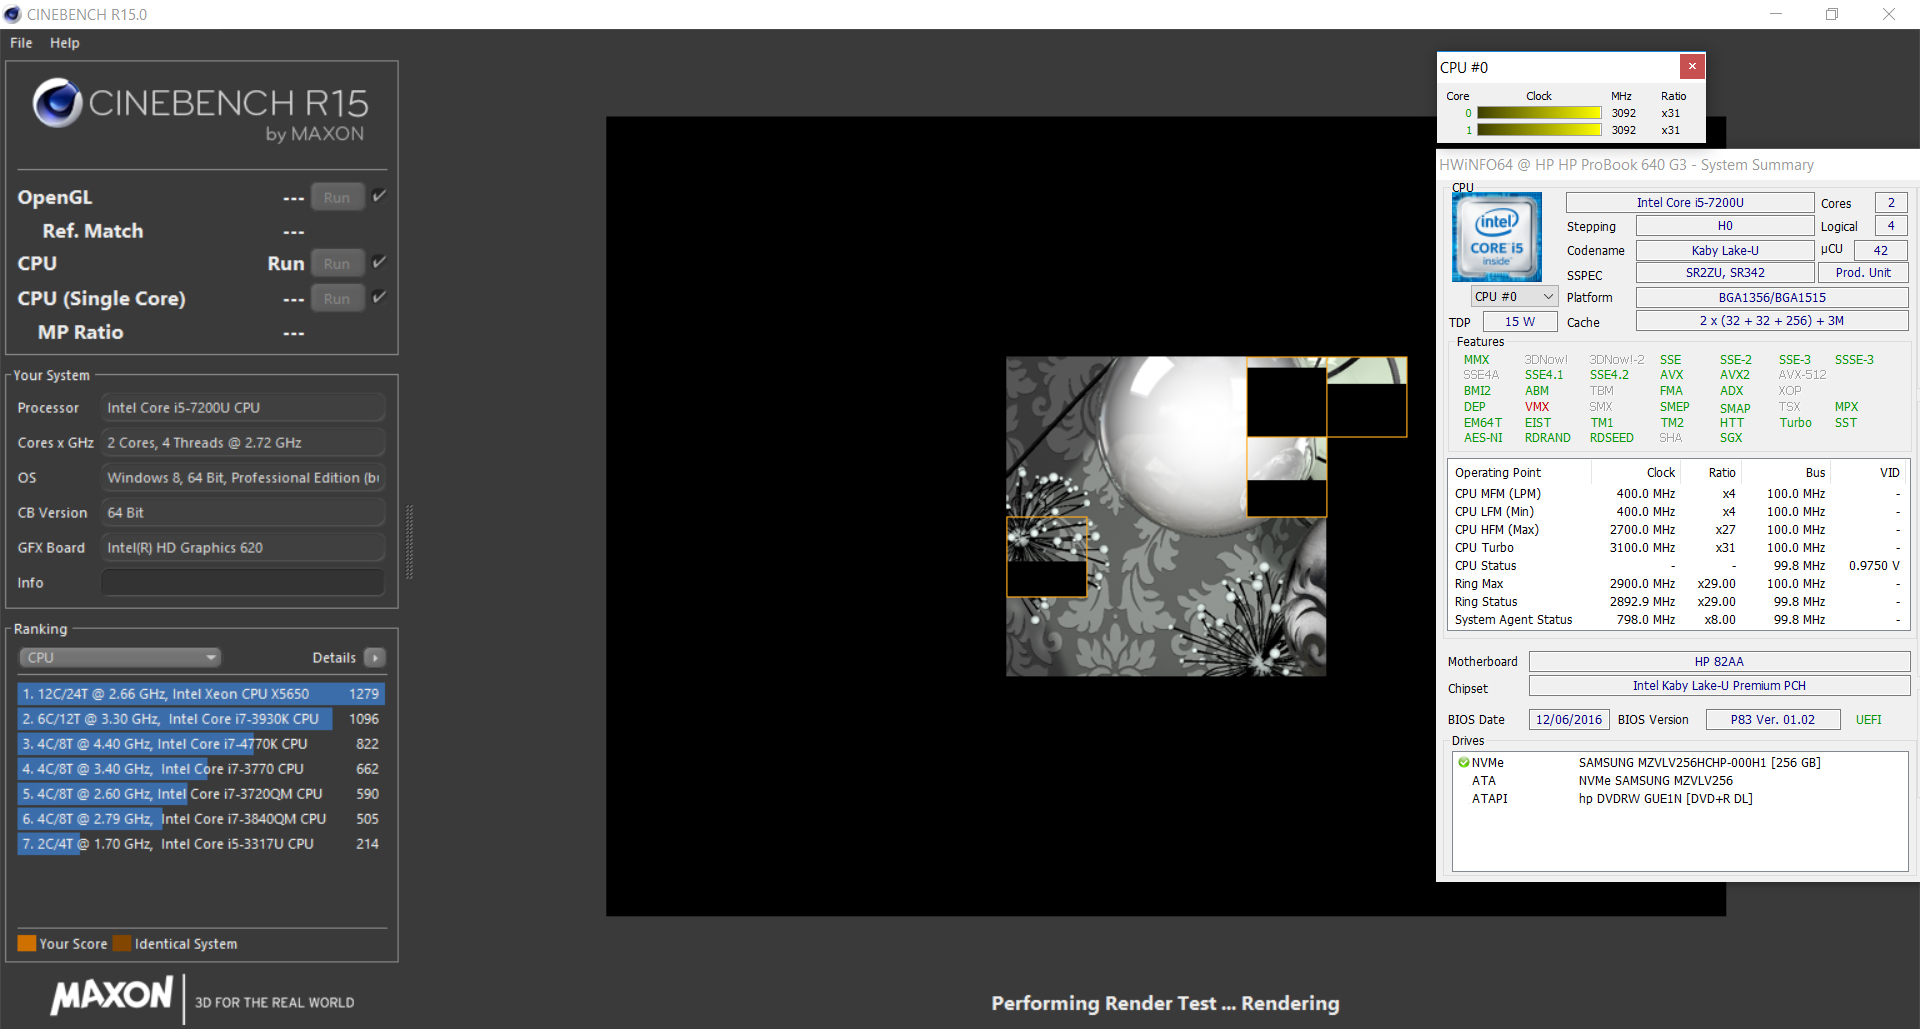
Task: Click the Cinebench logo sphere icon
Action: 57,103
